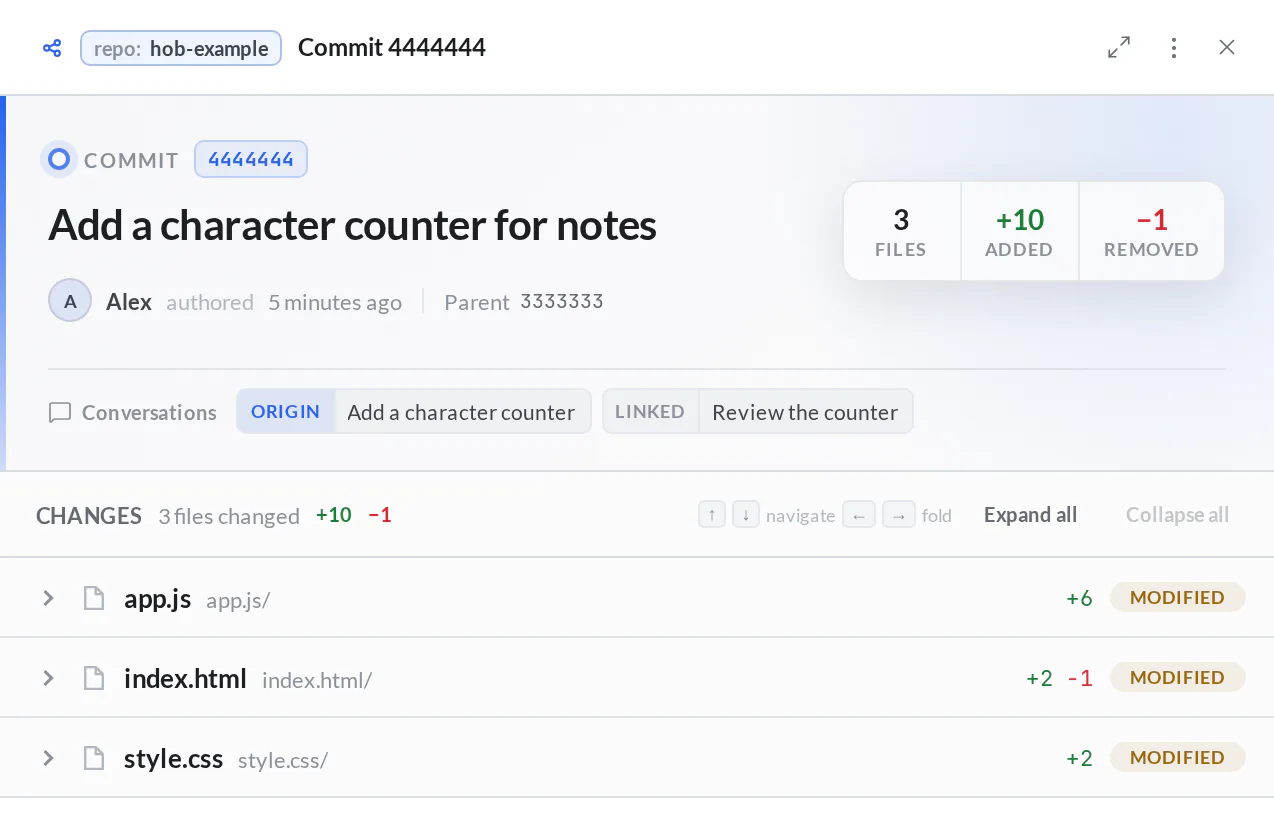This screenshot has width=1274, height=822.
Task: Click the left arrow fold key
Action: pos(859,515)
